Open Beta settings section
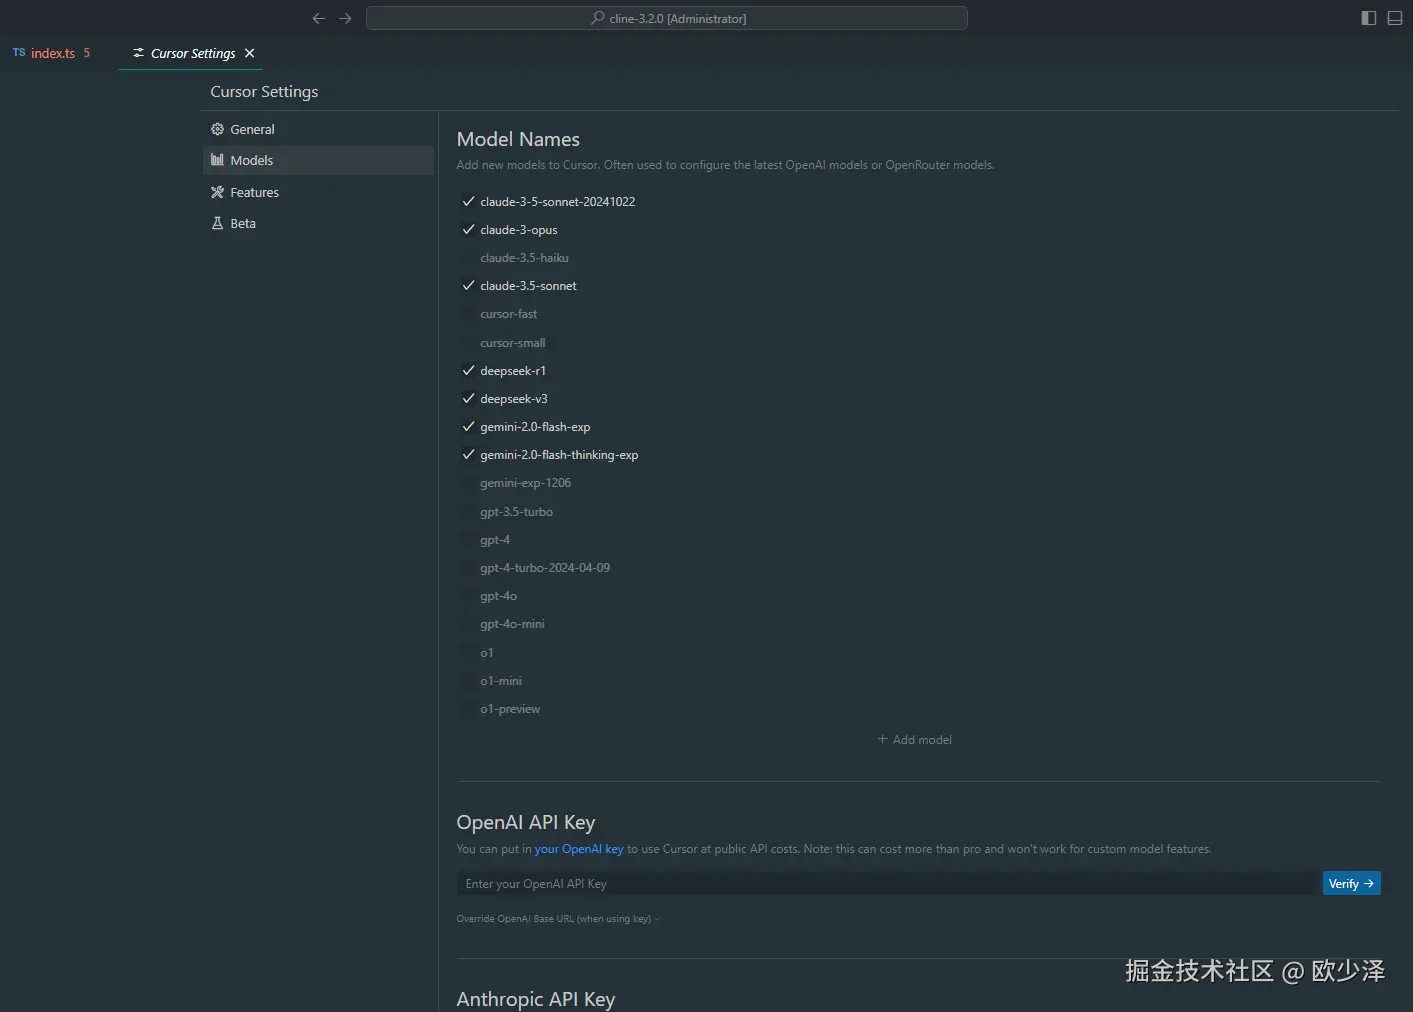1413x1012 pixels. click(x=318, y=223)
